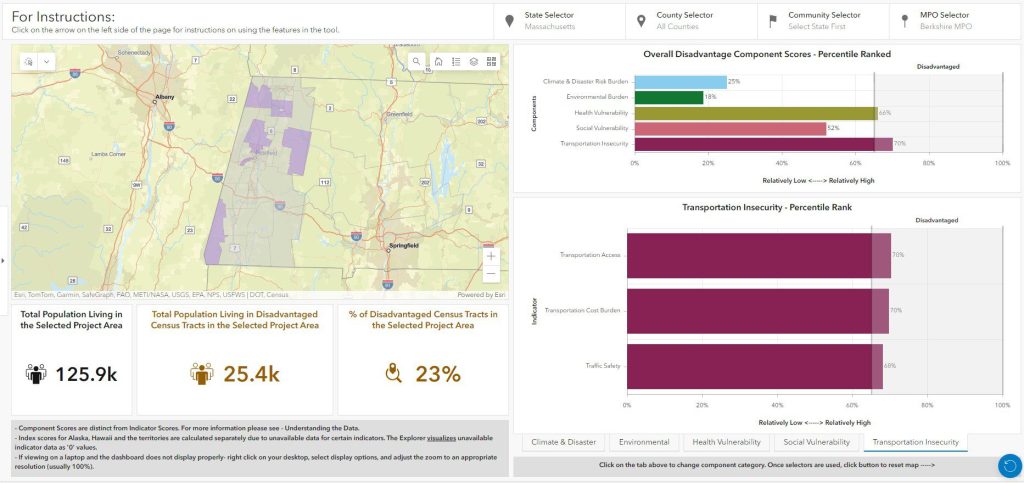Switch to the Environmental tab

pos(644,442)
